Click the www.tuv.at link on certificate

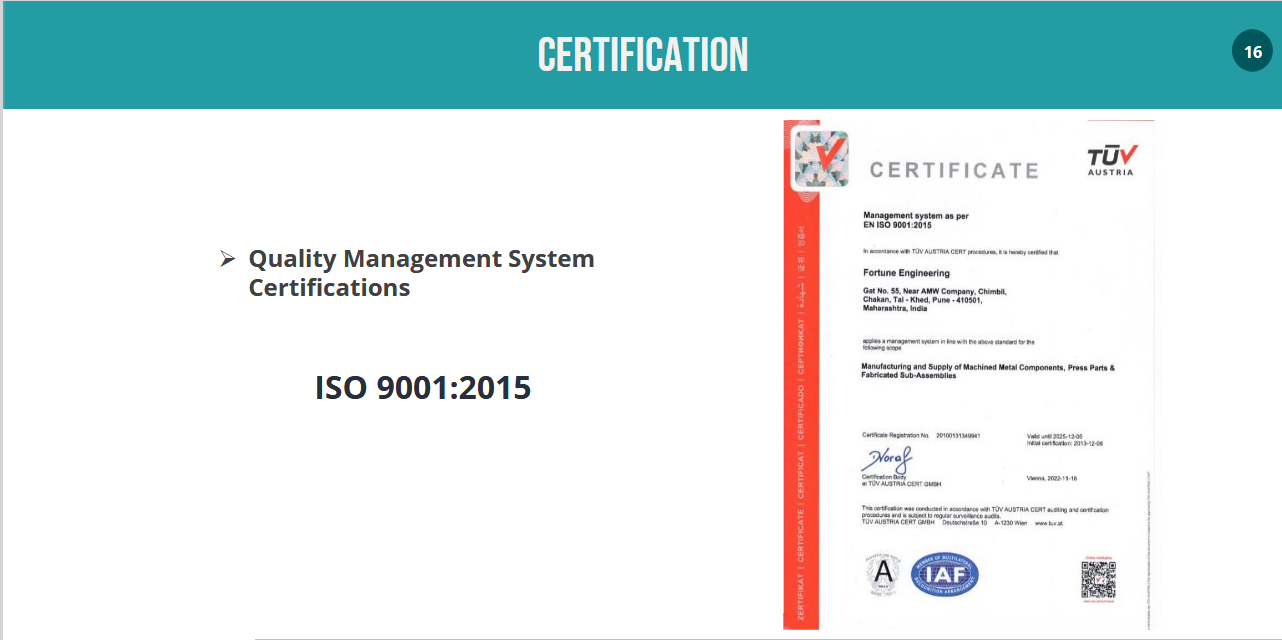[x=1048, y=523]
